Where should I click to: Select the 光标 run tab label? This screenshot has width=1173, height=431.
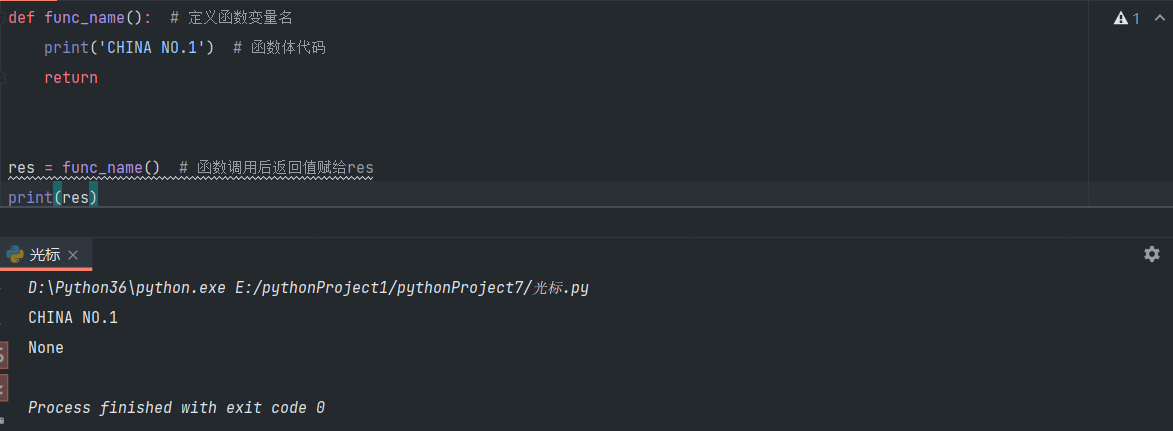click(x=45, y=255)
